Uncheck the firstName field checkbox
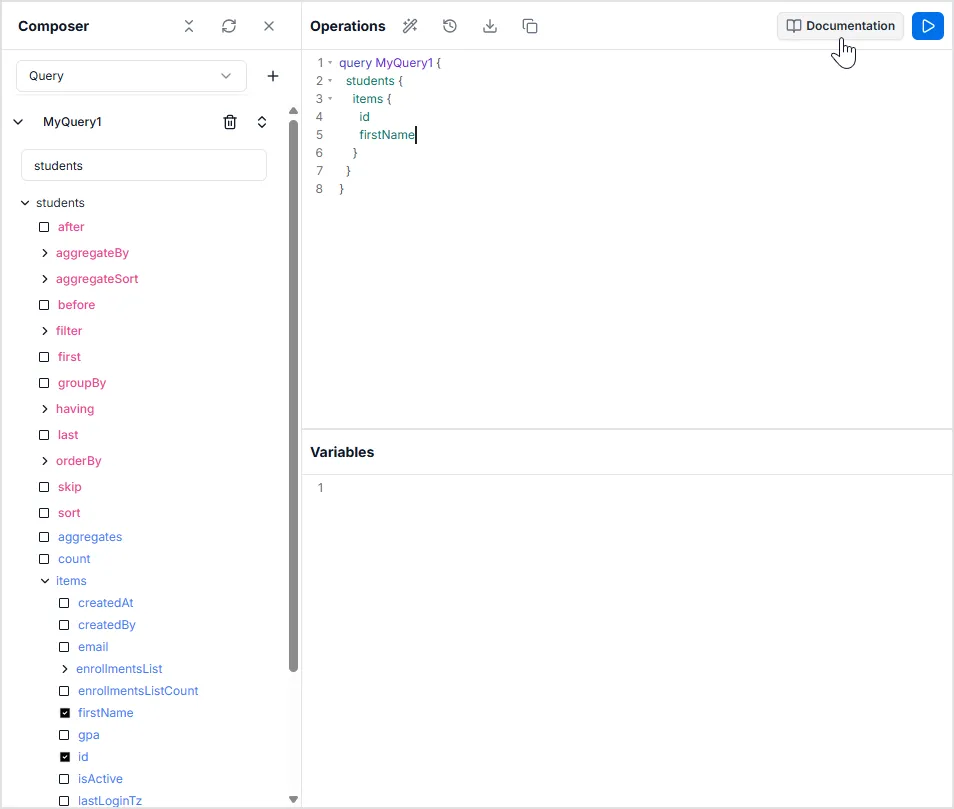Image resolution: width=954 pixels, height=809 pixels. click(x=65, y=713)
